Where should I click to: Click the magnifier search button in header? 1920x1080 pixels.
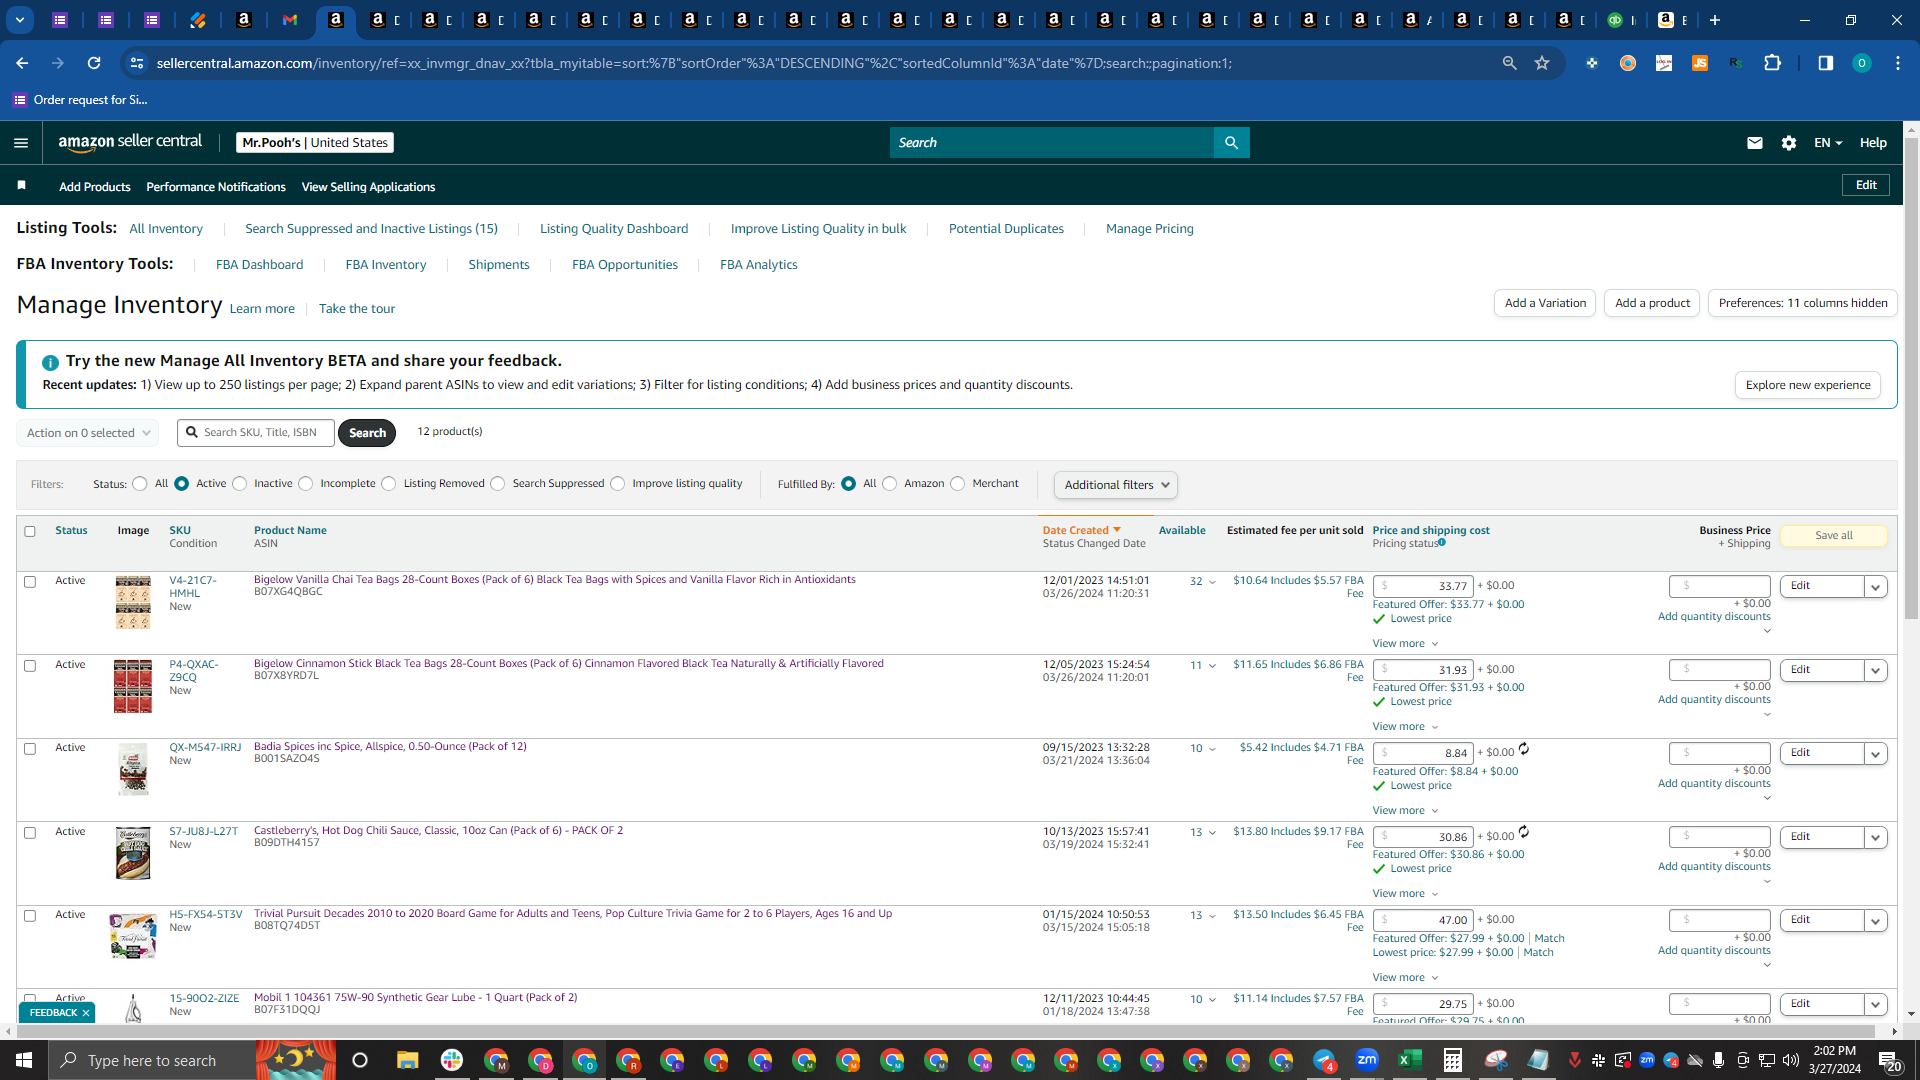pyautogui.click(x=1231, y=143)
